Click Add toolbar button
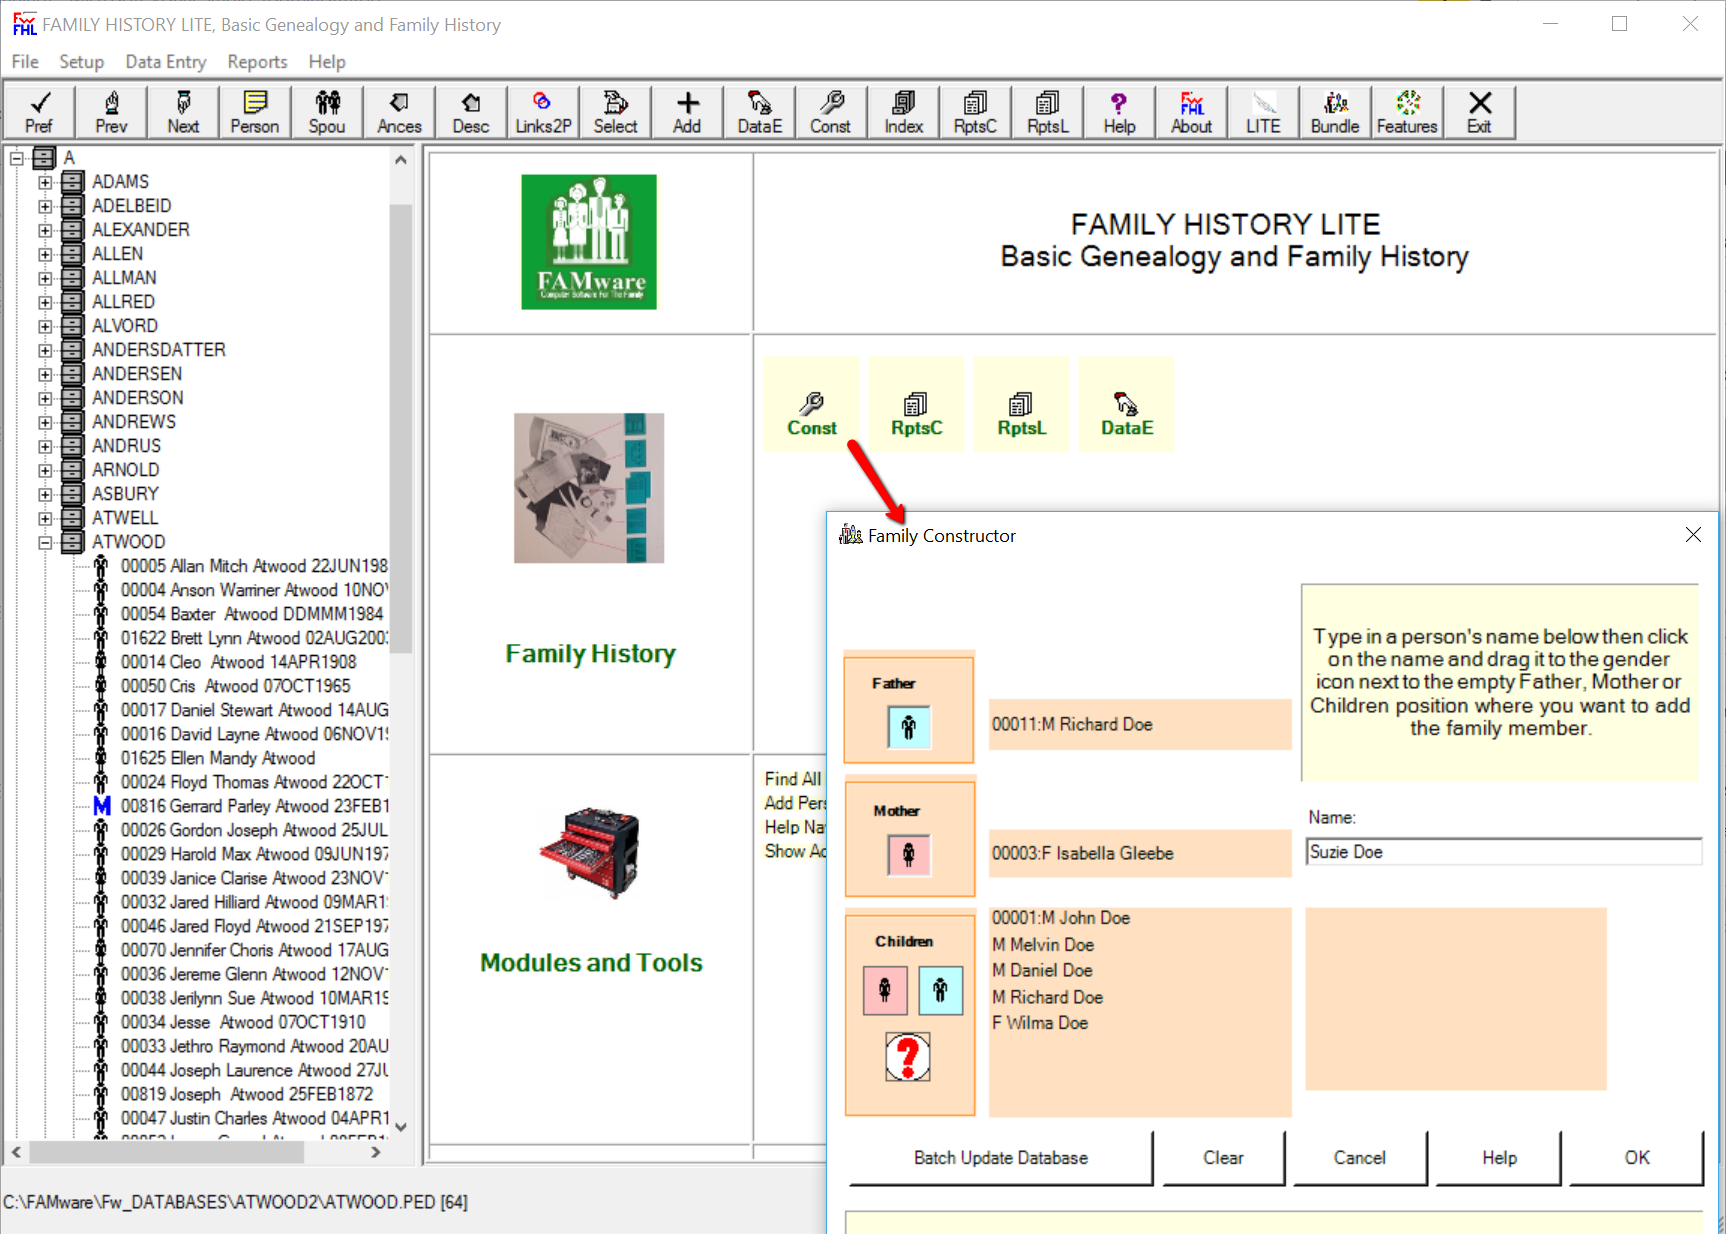The width and height of the screenshot is (1726, 1234). click(687, 112)
